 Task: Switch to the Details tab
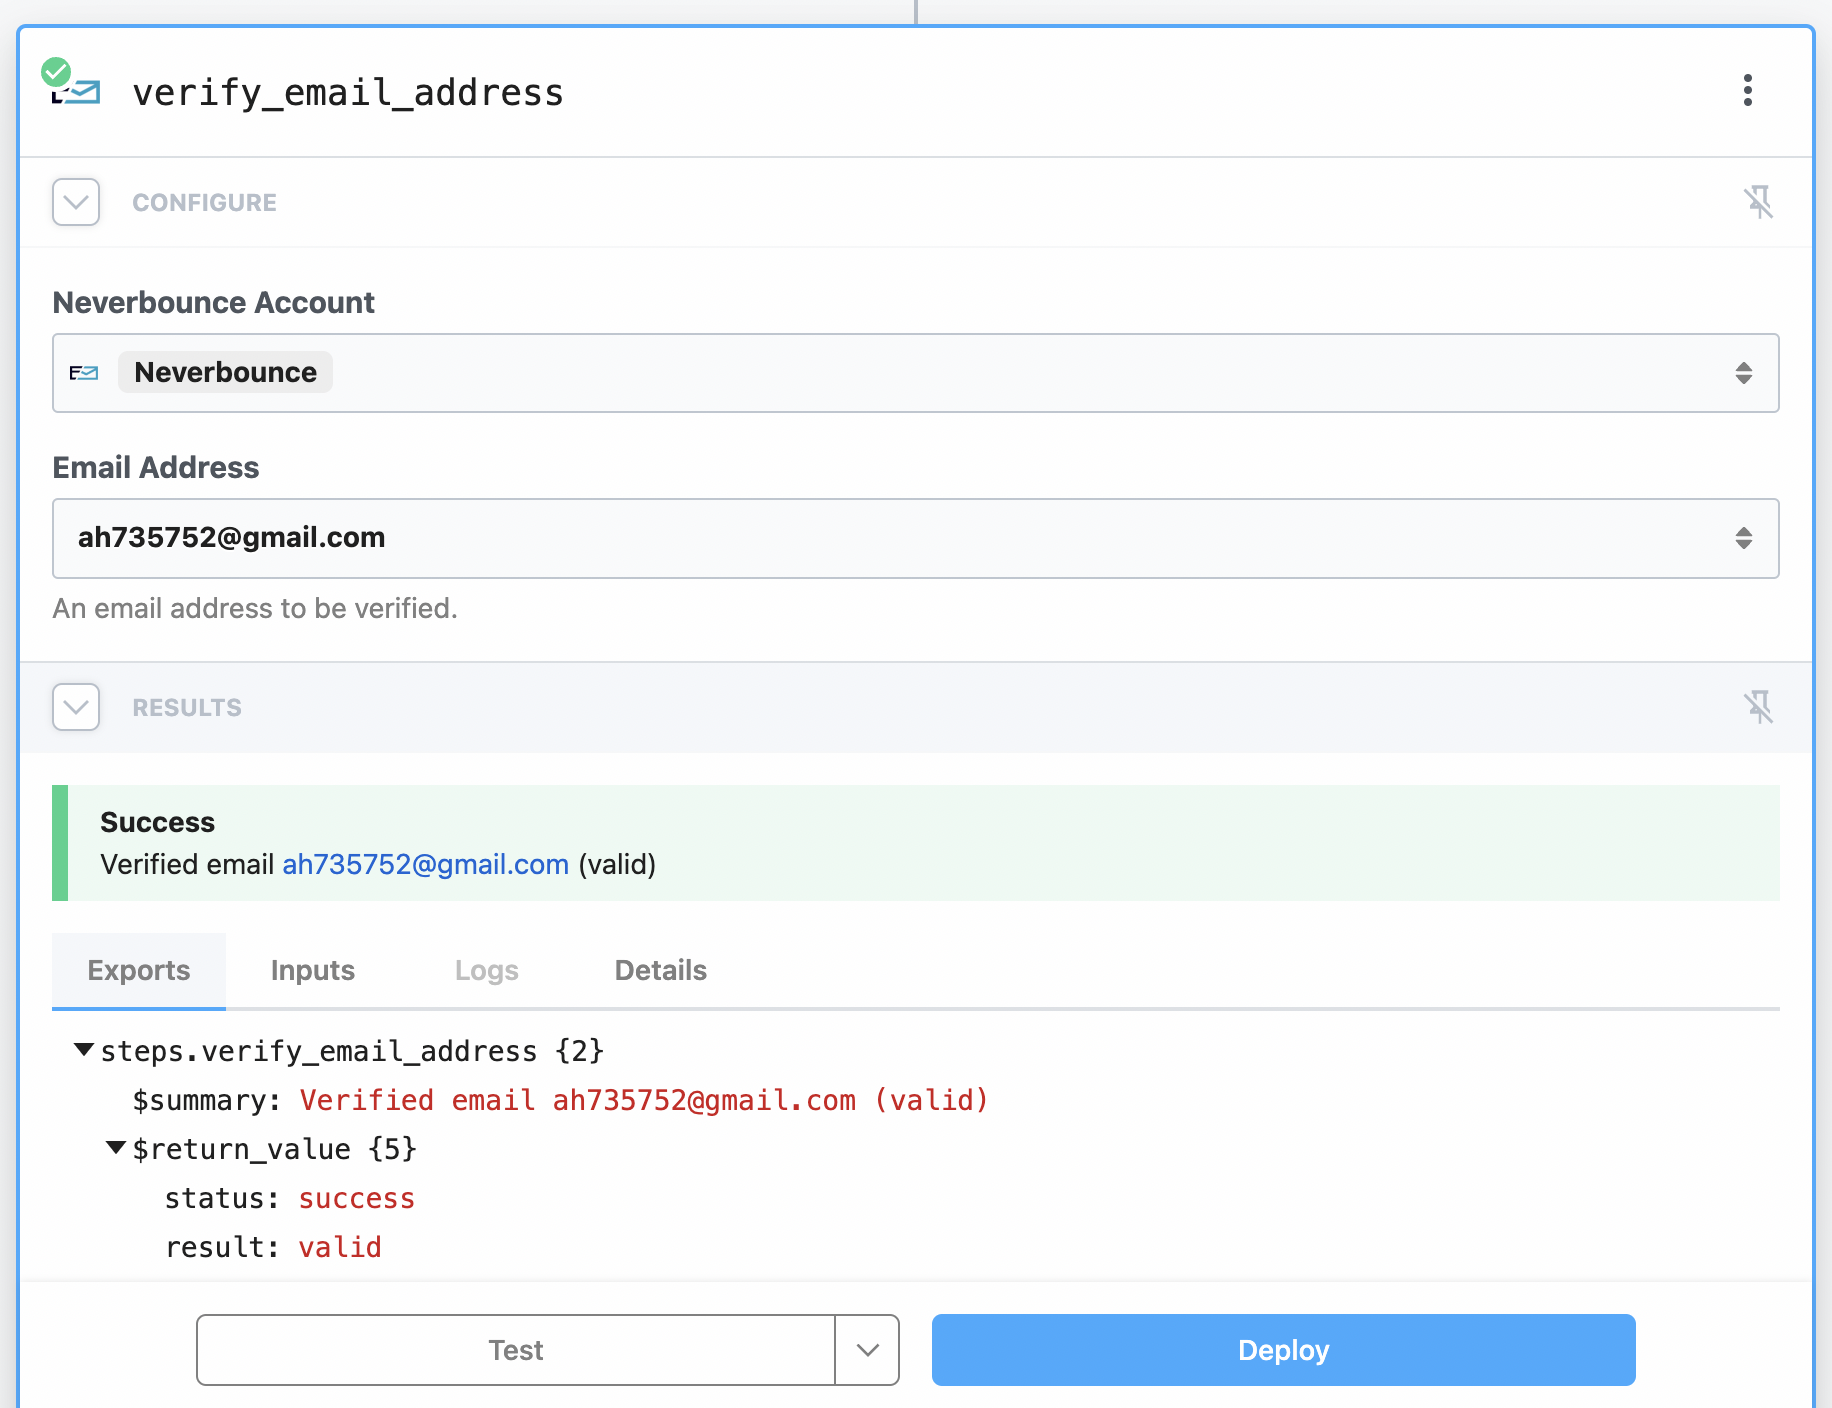point(659,970)
